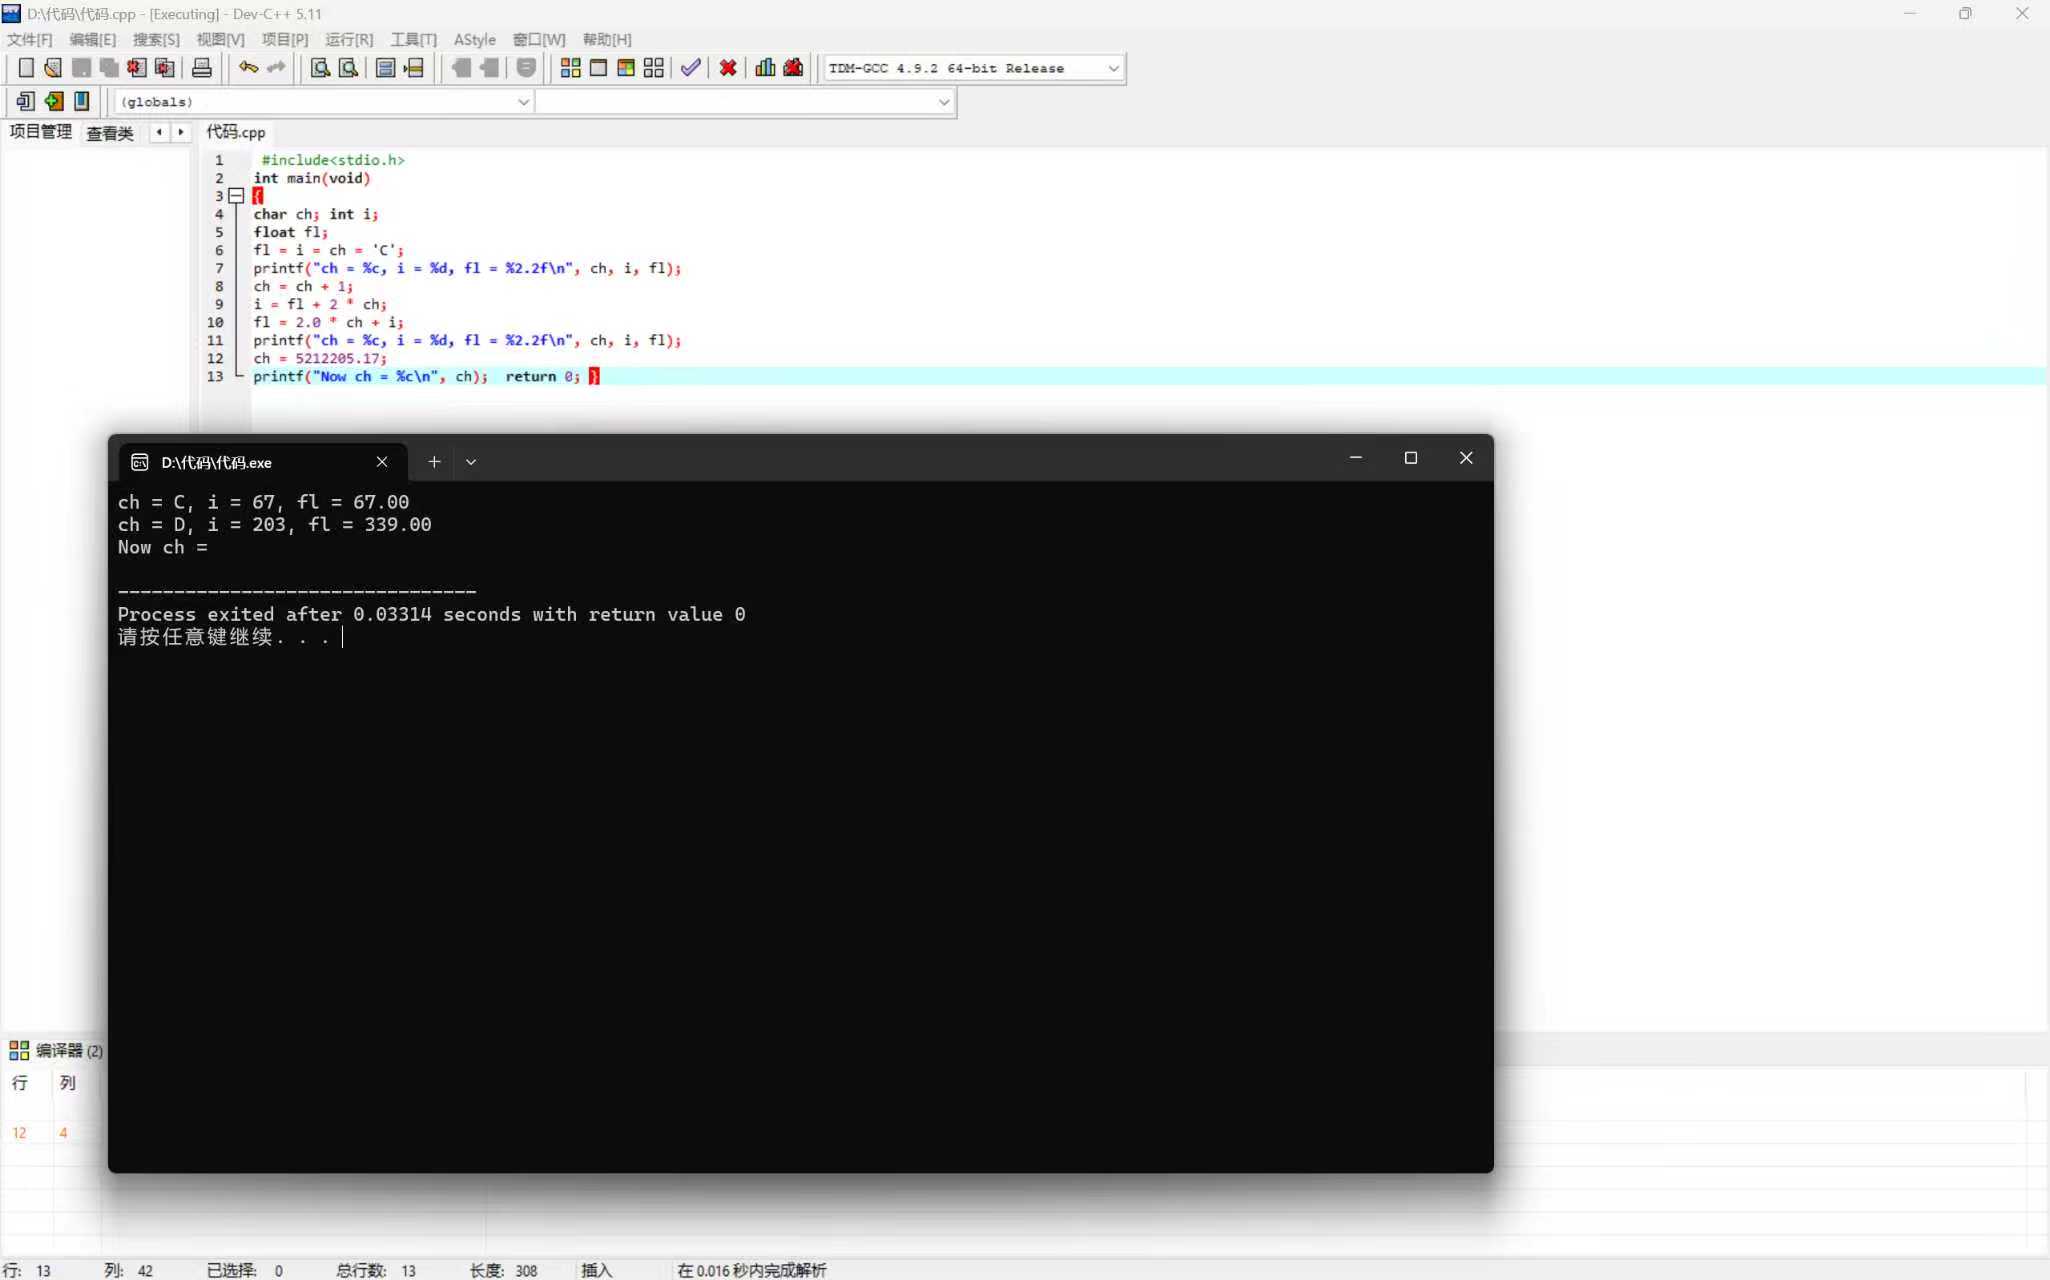Click the Undo arrow icon
The height and width of the screenshot is (1280, 2050).
[248, 68]
